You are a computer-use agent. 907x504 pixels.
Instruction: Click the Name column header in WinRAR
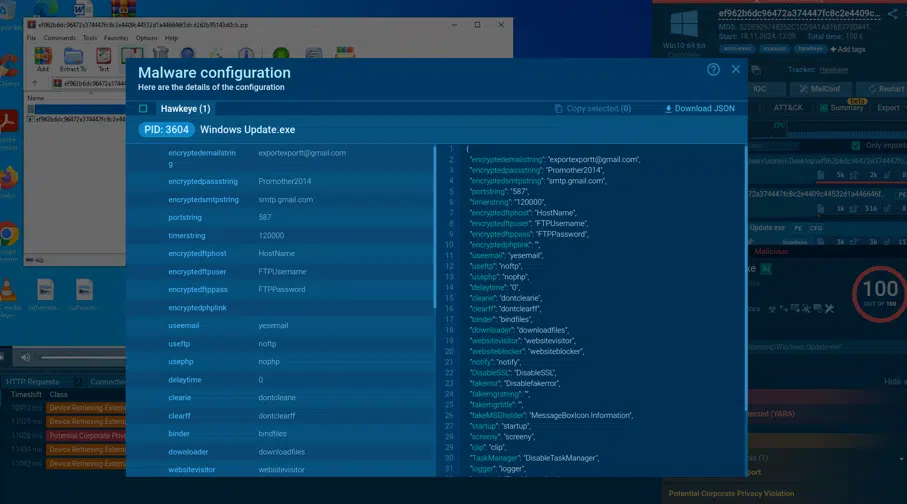click(x=35, y=98)
